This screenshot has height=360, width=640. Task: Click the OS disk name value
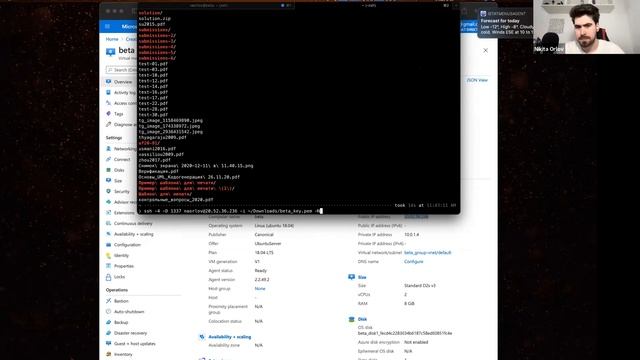pos(405,333)
